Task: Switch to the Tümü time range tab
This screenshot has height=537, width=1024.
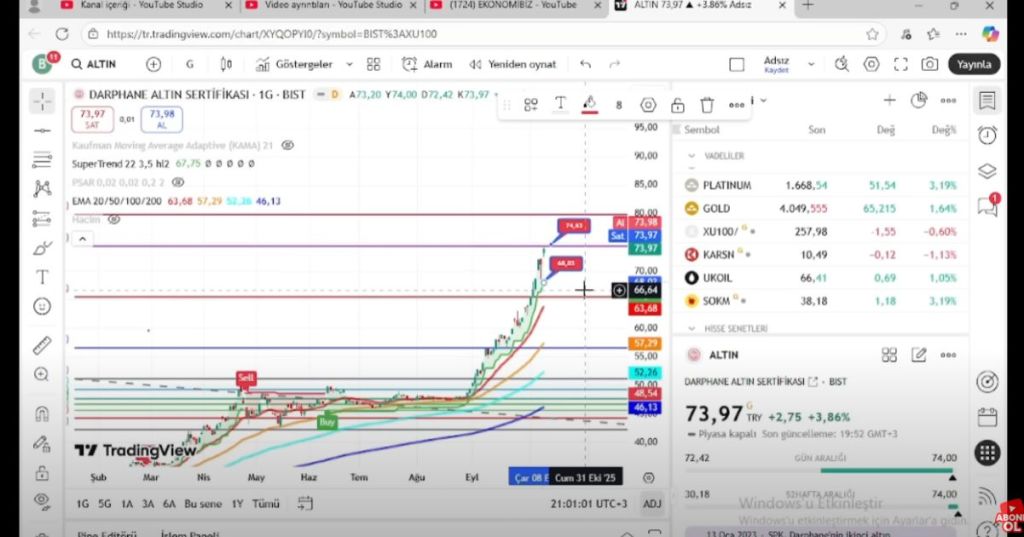Action: click(266, 504)
